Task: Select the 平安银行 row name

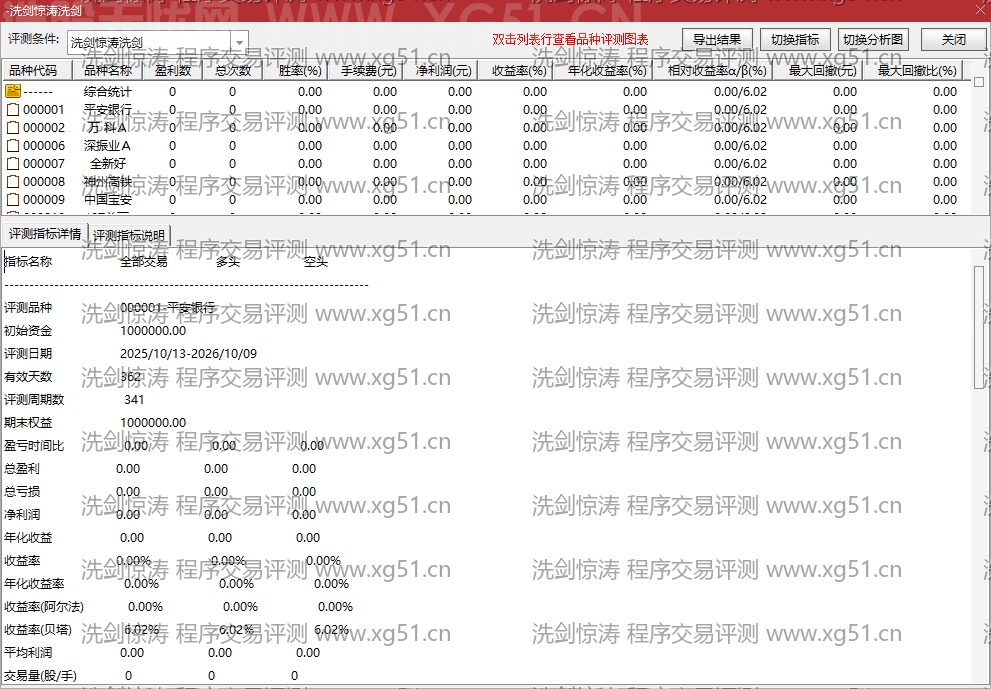Action: tap(108, 109)
